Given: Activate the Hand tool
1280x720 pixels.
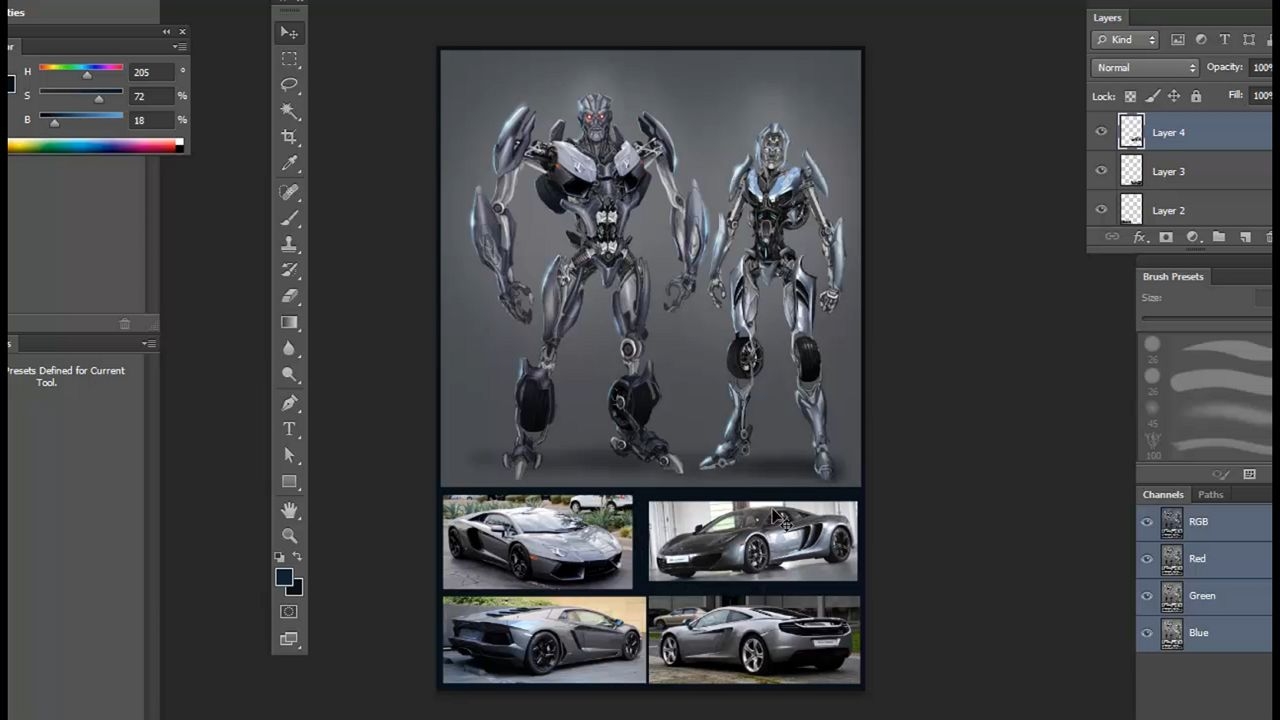Looking at the screenshot, I should 289,510.
